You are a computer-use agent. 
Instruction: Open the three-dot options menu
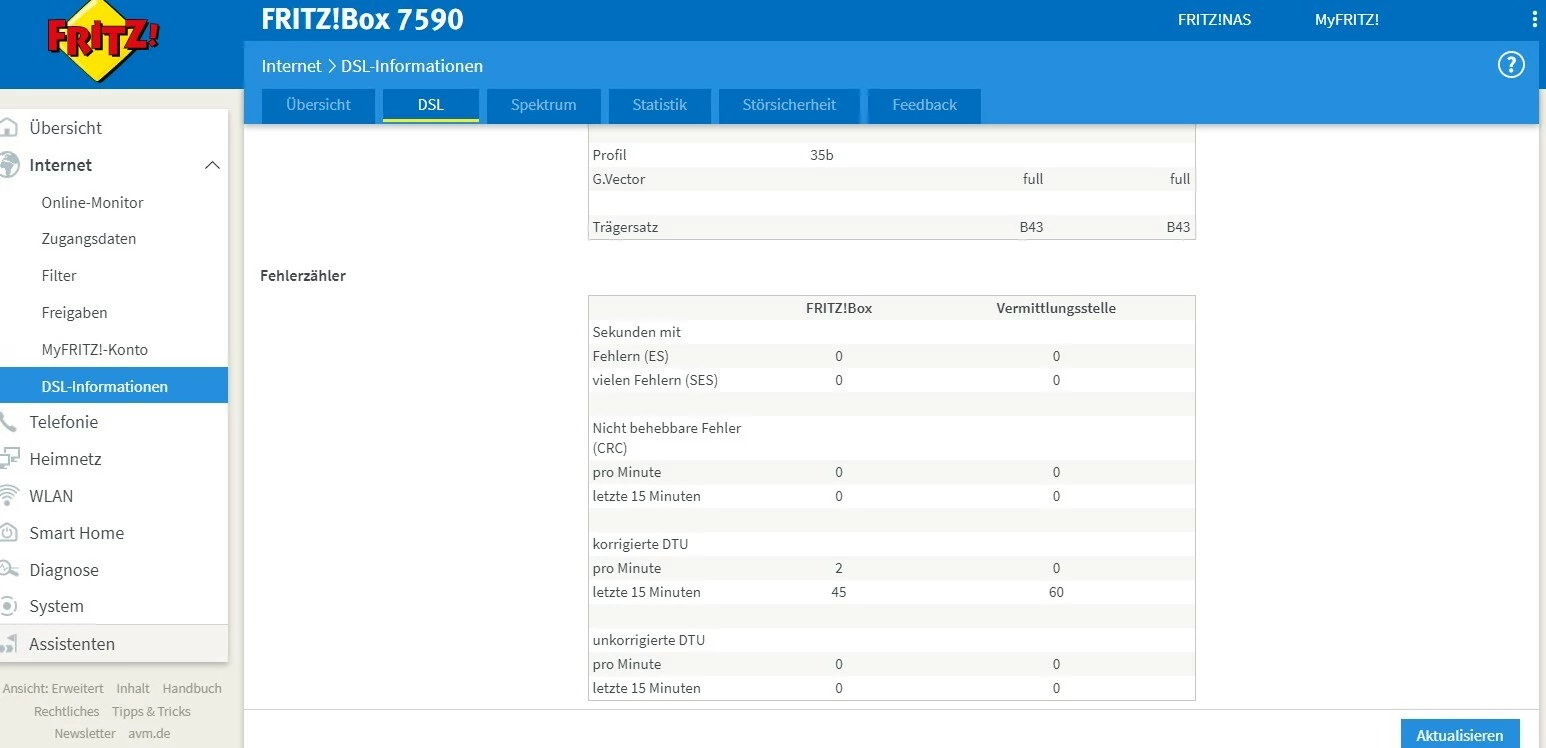point(1535,20)
